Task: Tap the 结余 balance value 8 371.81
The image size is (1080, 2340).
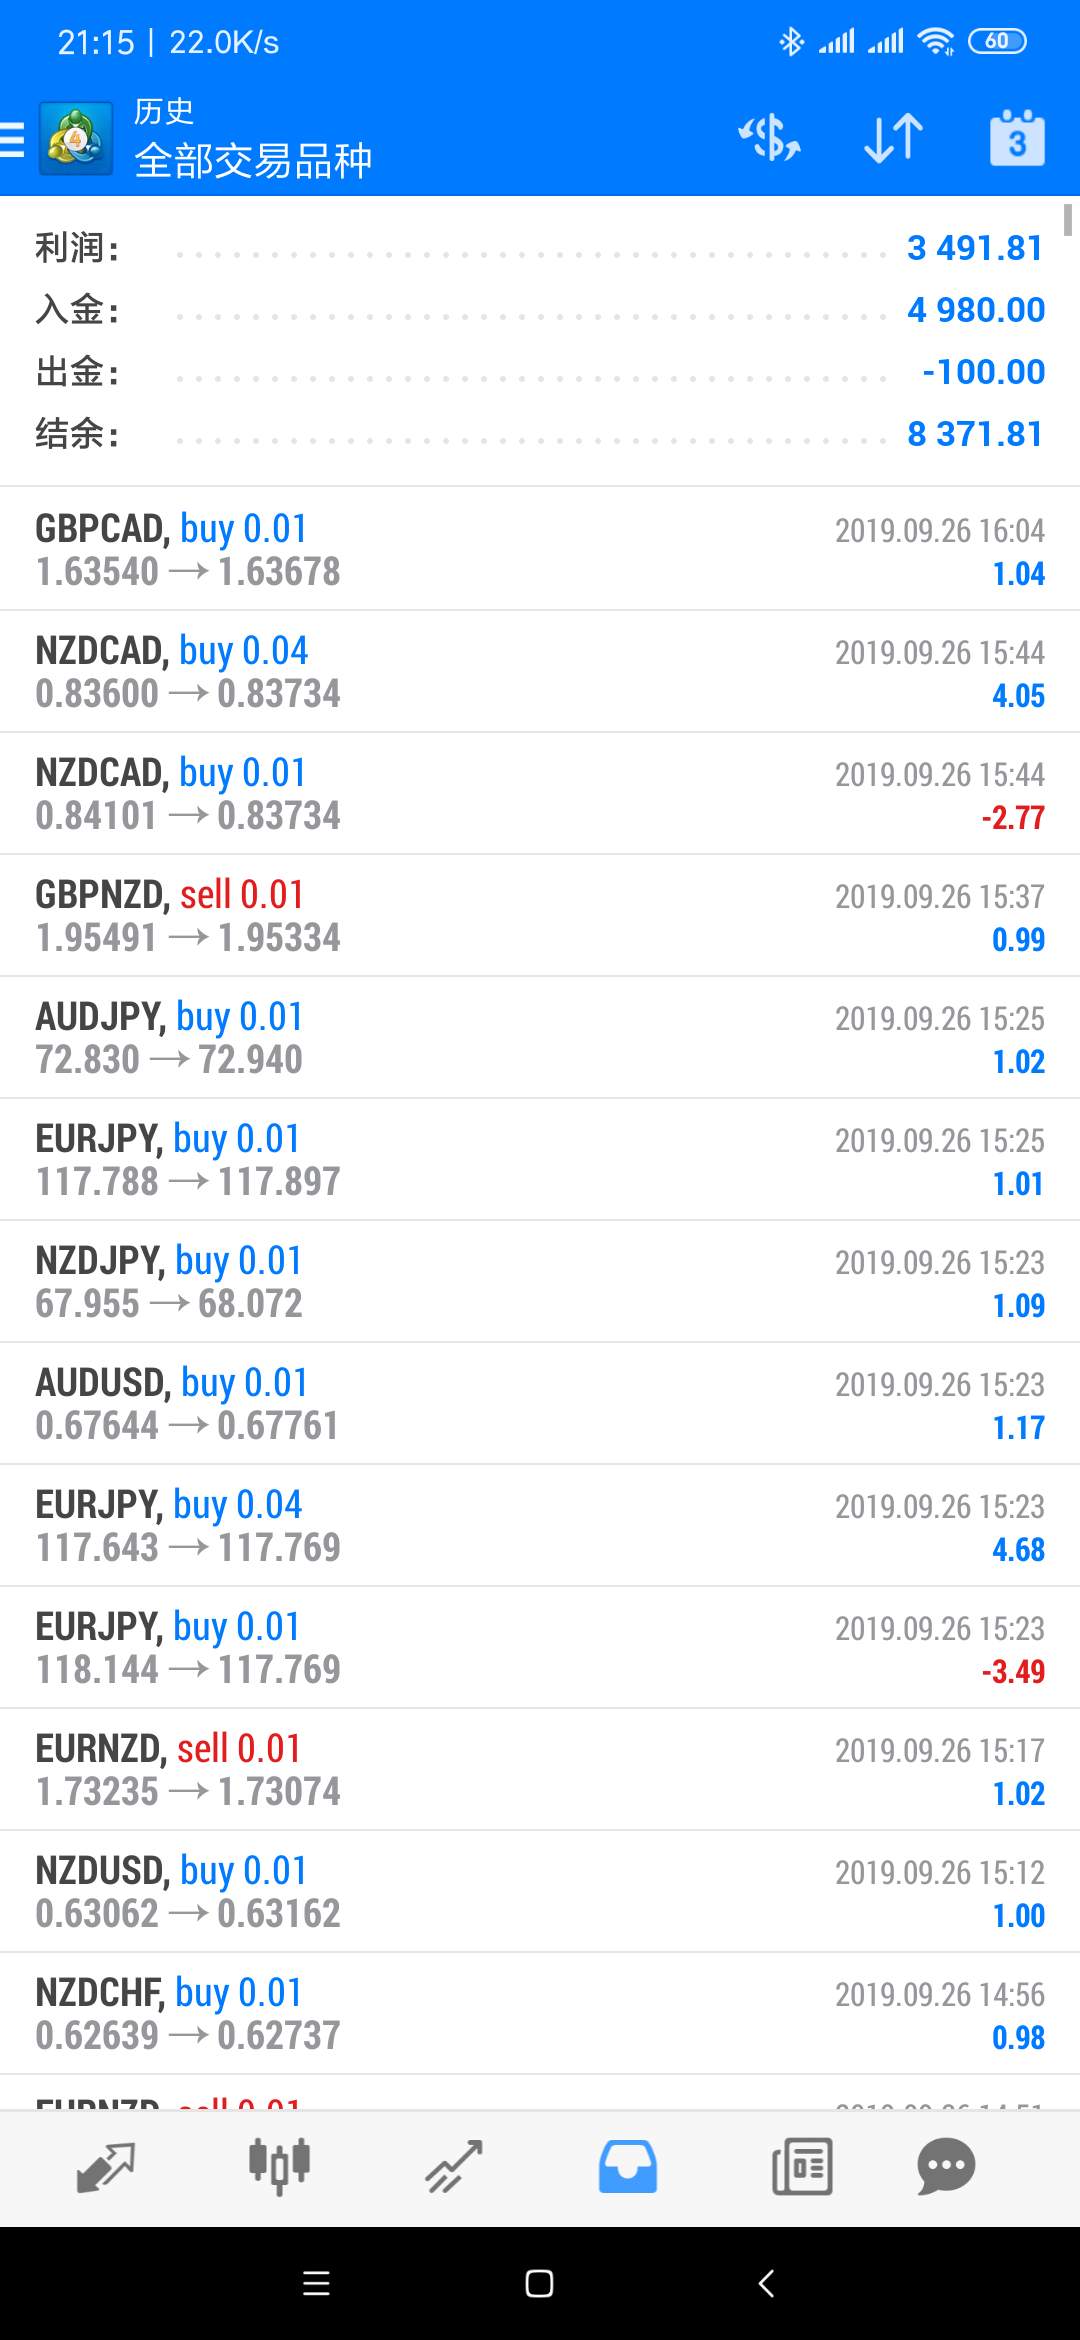Action: tap(974, 434)
